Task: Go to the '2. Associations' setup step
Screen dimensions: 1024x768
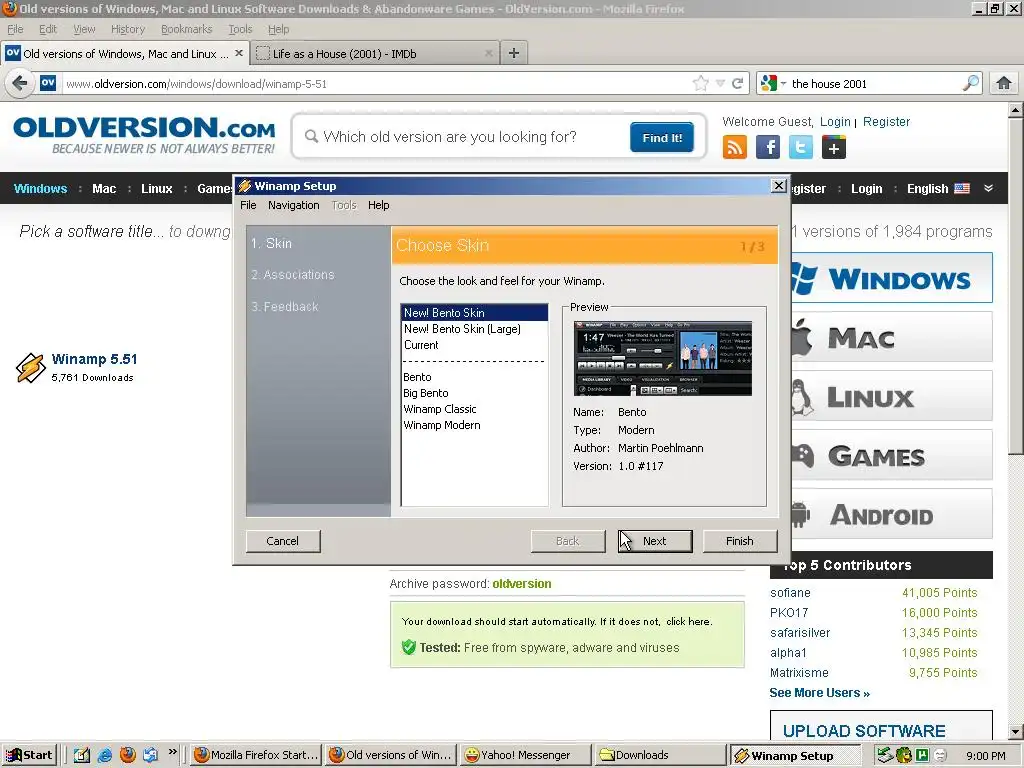Action: pos(293,275)
